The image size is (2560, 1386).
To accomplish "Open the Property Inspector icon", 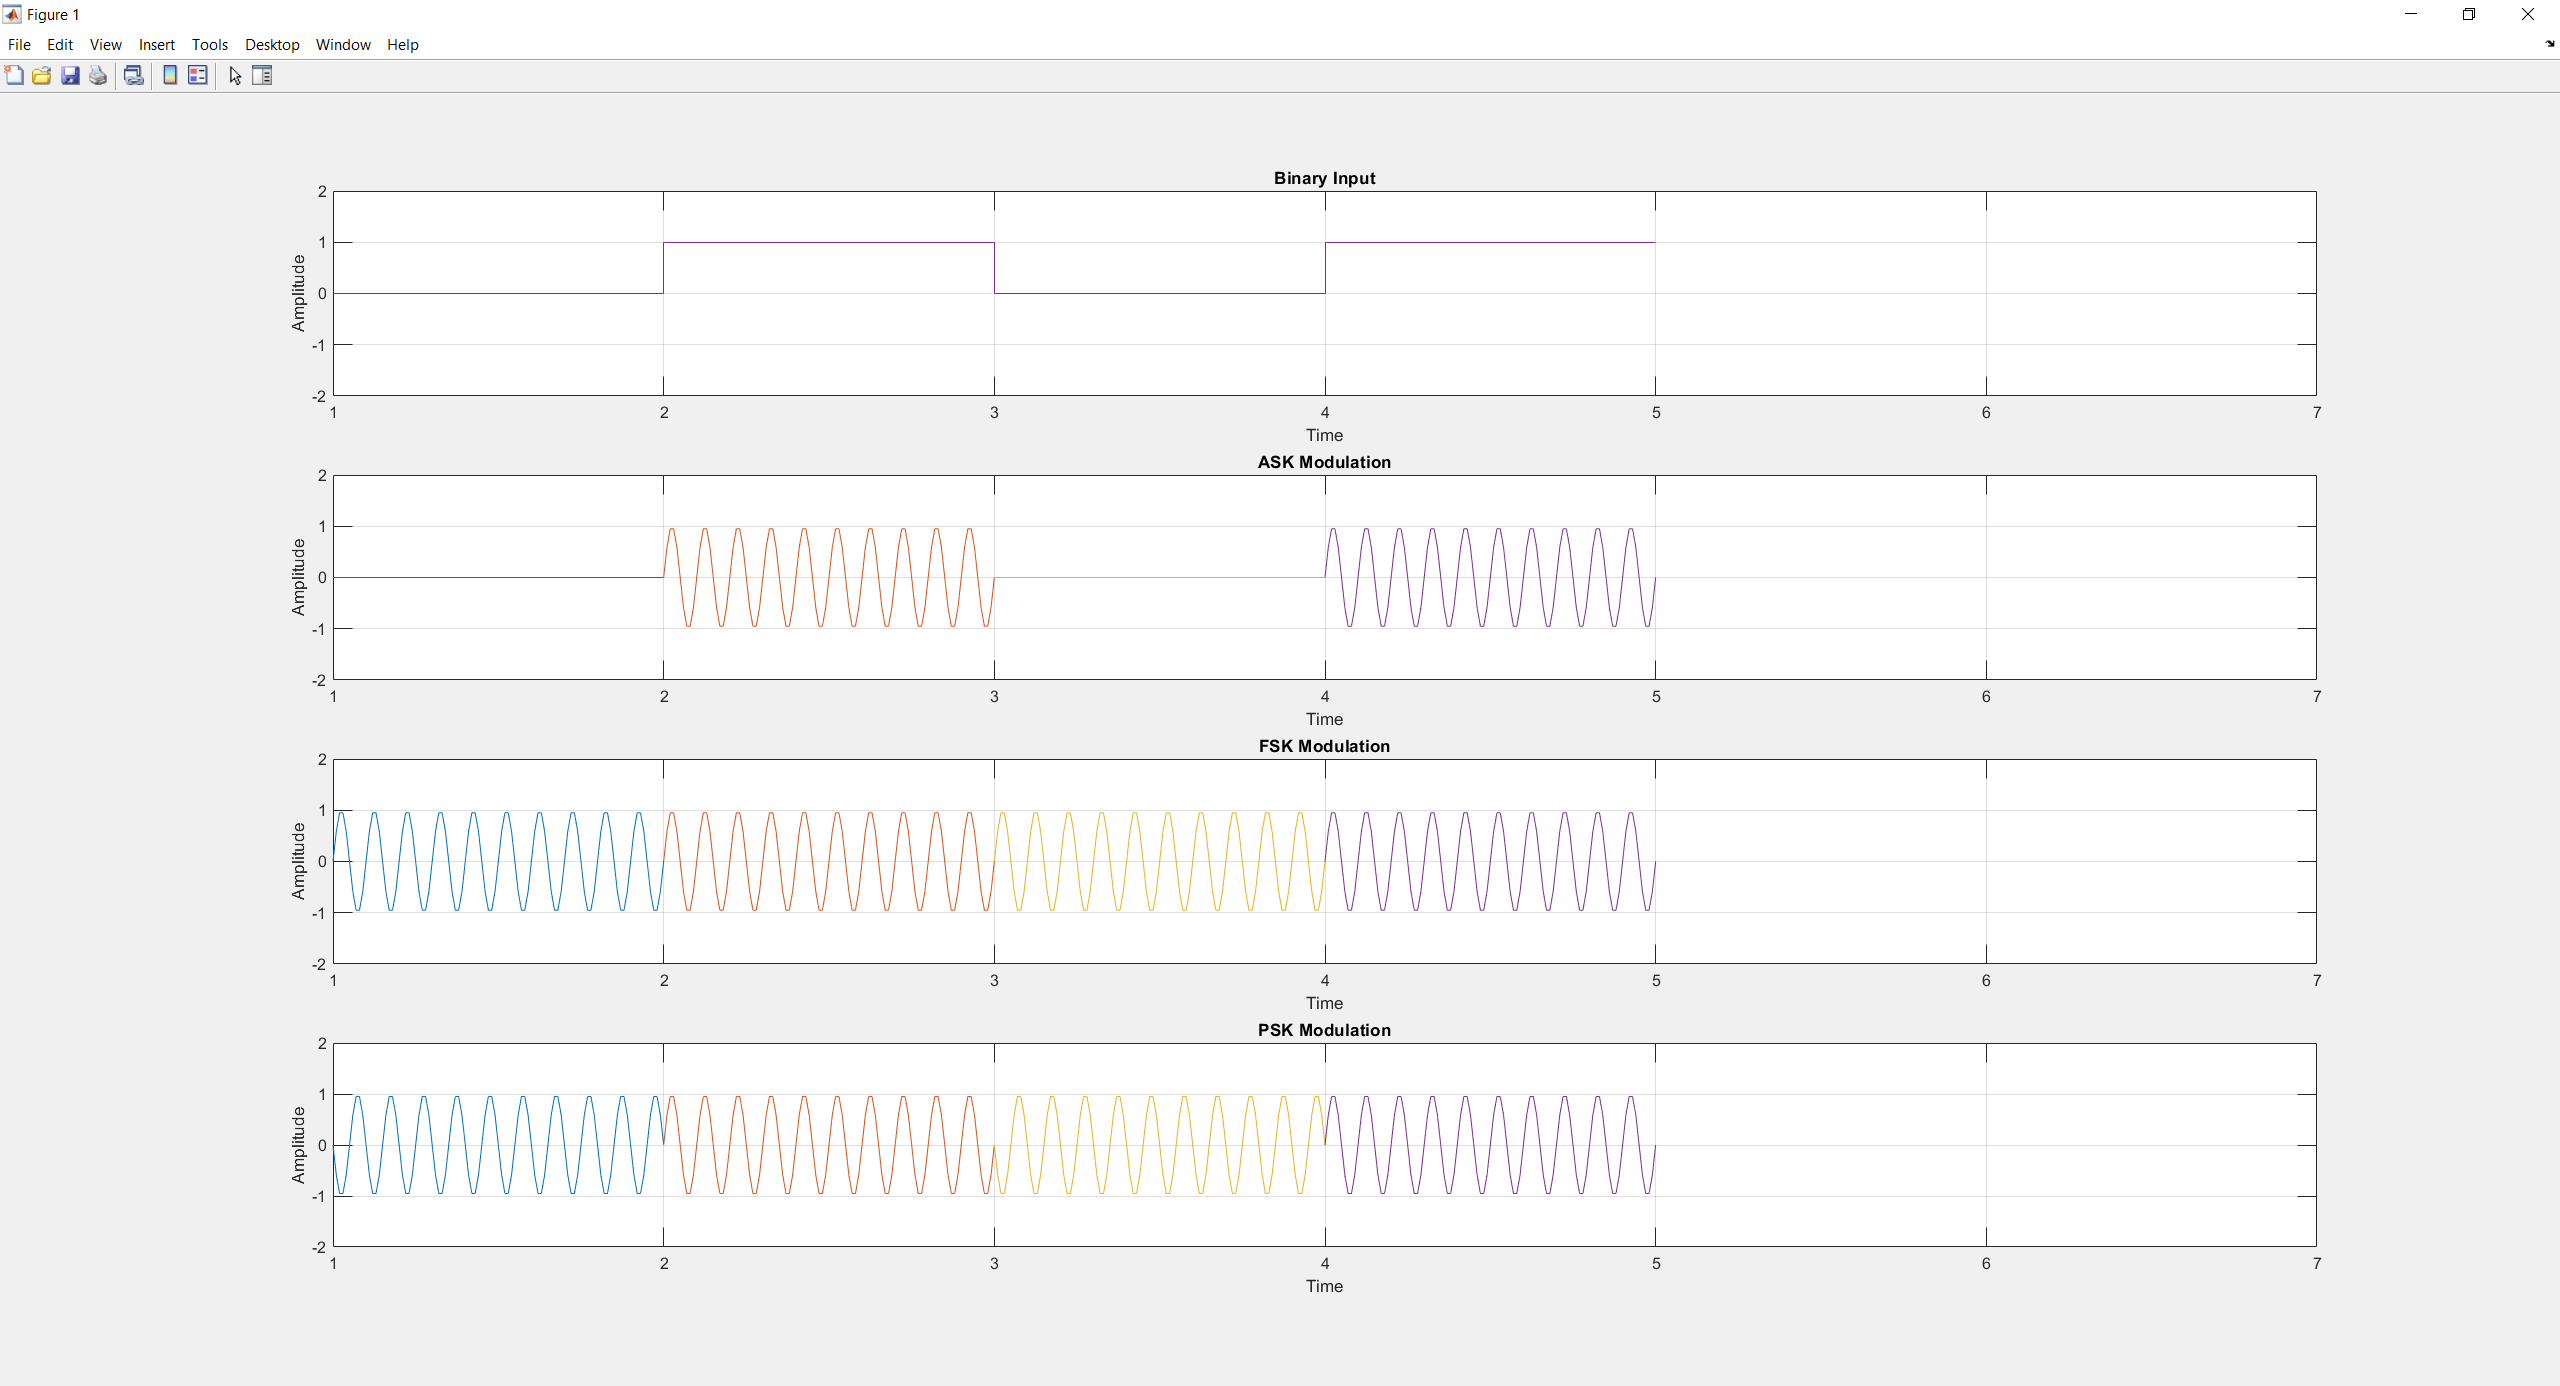I will (x=262, y=76).
